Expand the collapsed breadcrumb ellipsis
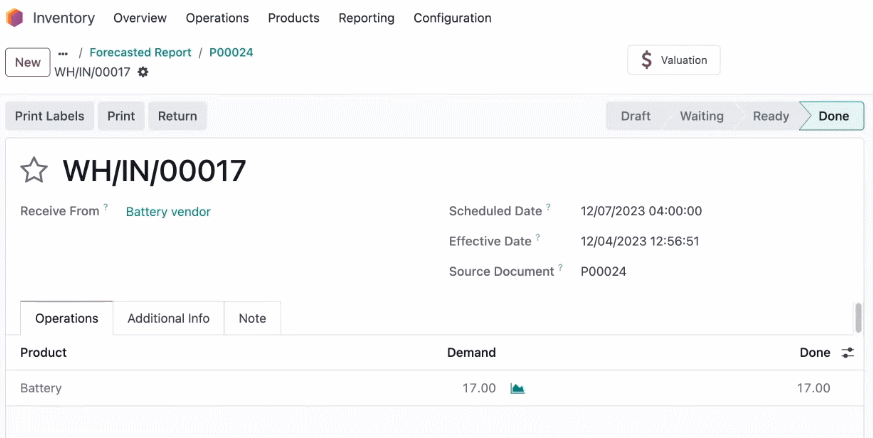873x438 pixels. [x=63, y=53]
